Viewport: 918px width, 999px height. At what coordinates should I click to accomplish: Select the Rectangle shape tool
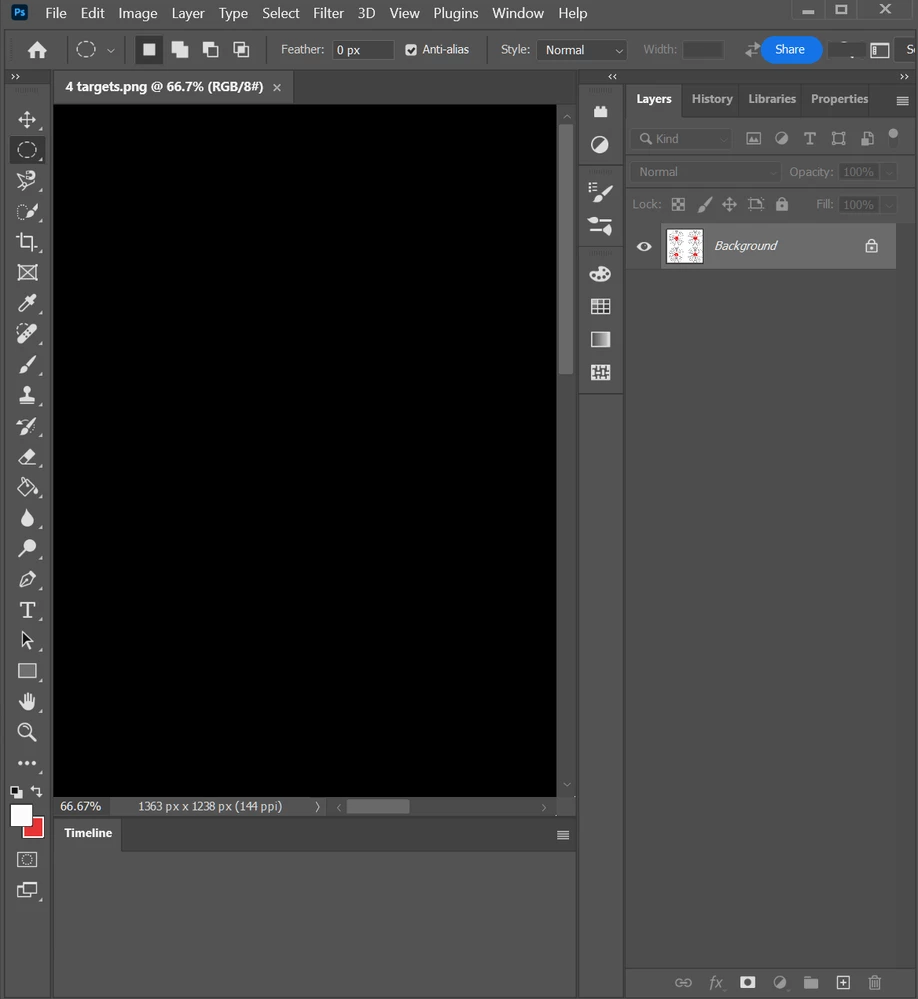(x=27, y=671)
